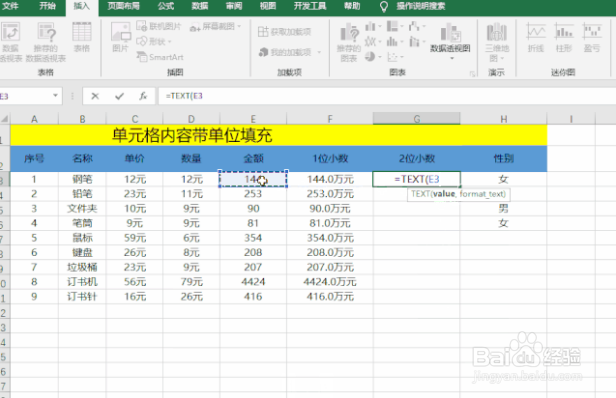Insert a SmartArt graphic
The height and width of the screenshot is (398, 616).
coord(160,57)
